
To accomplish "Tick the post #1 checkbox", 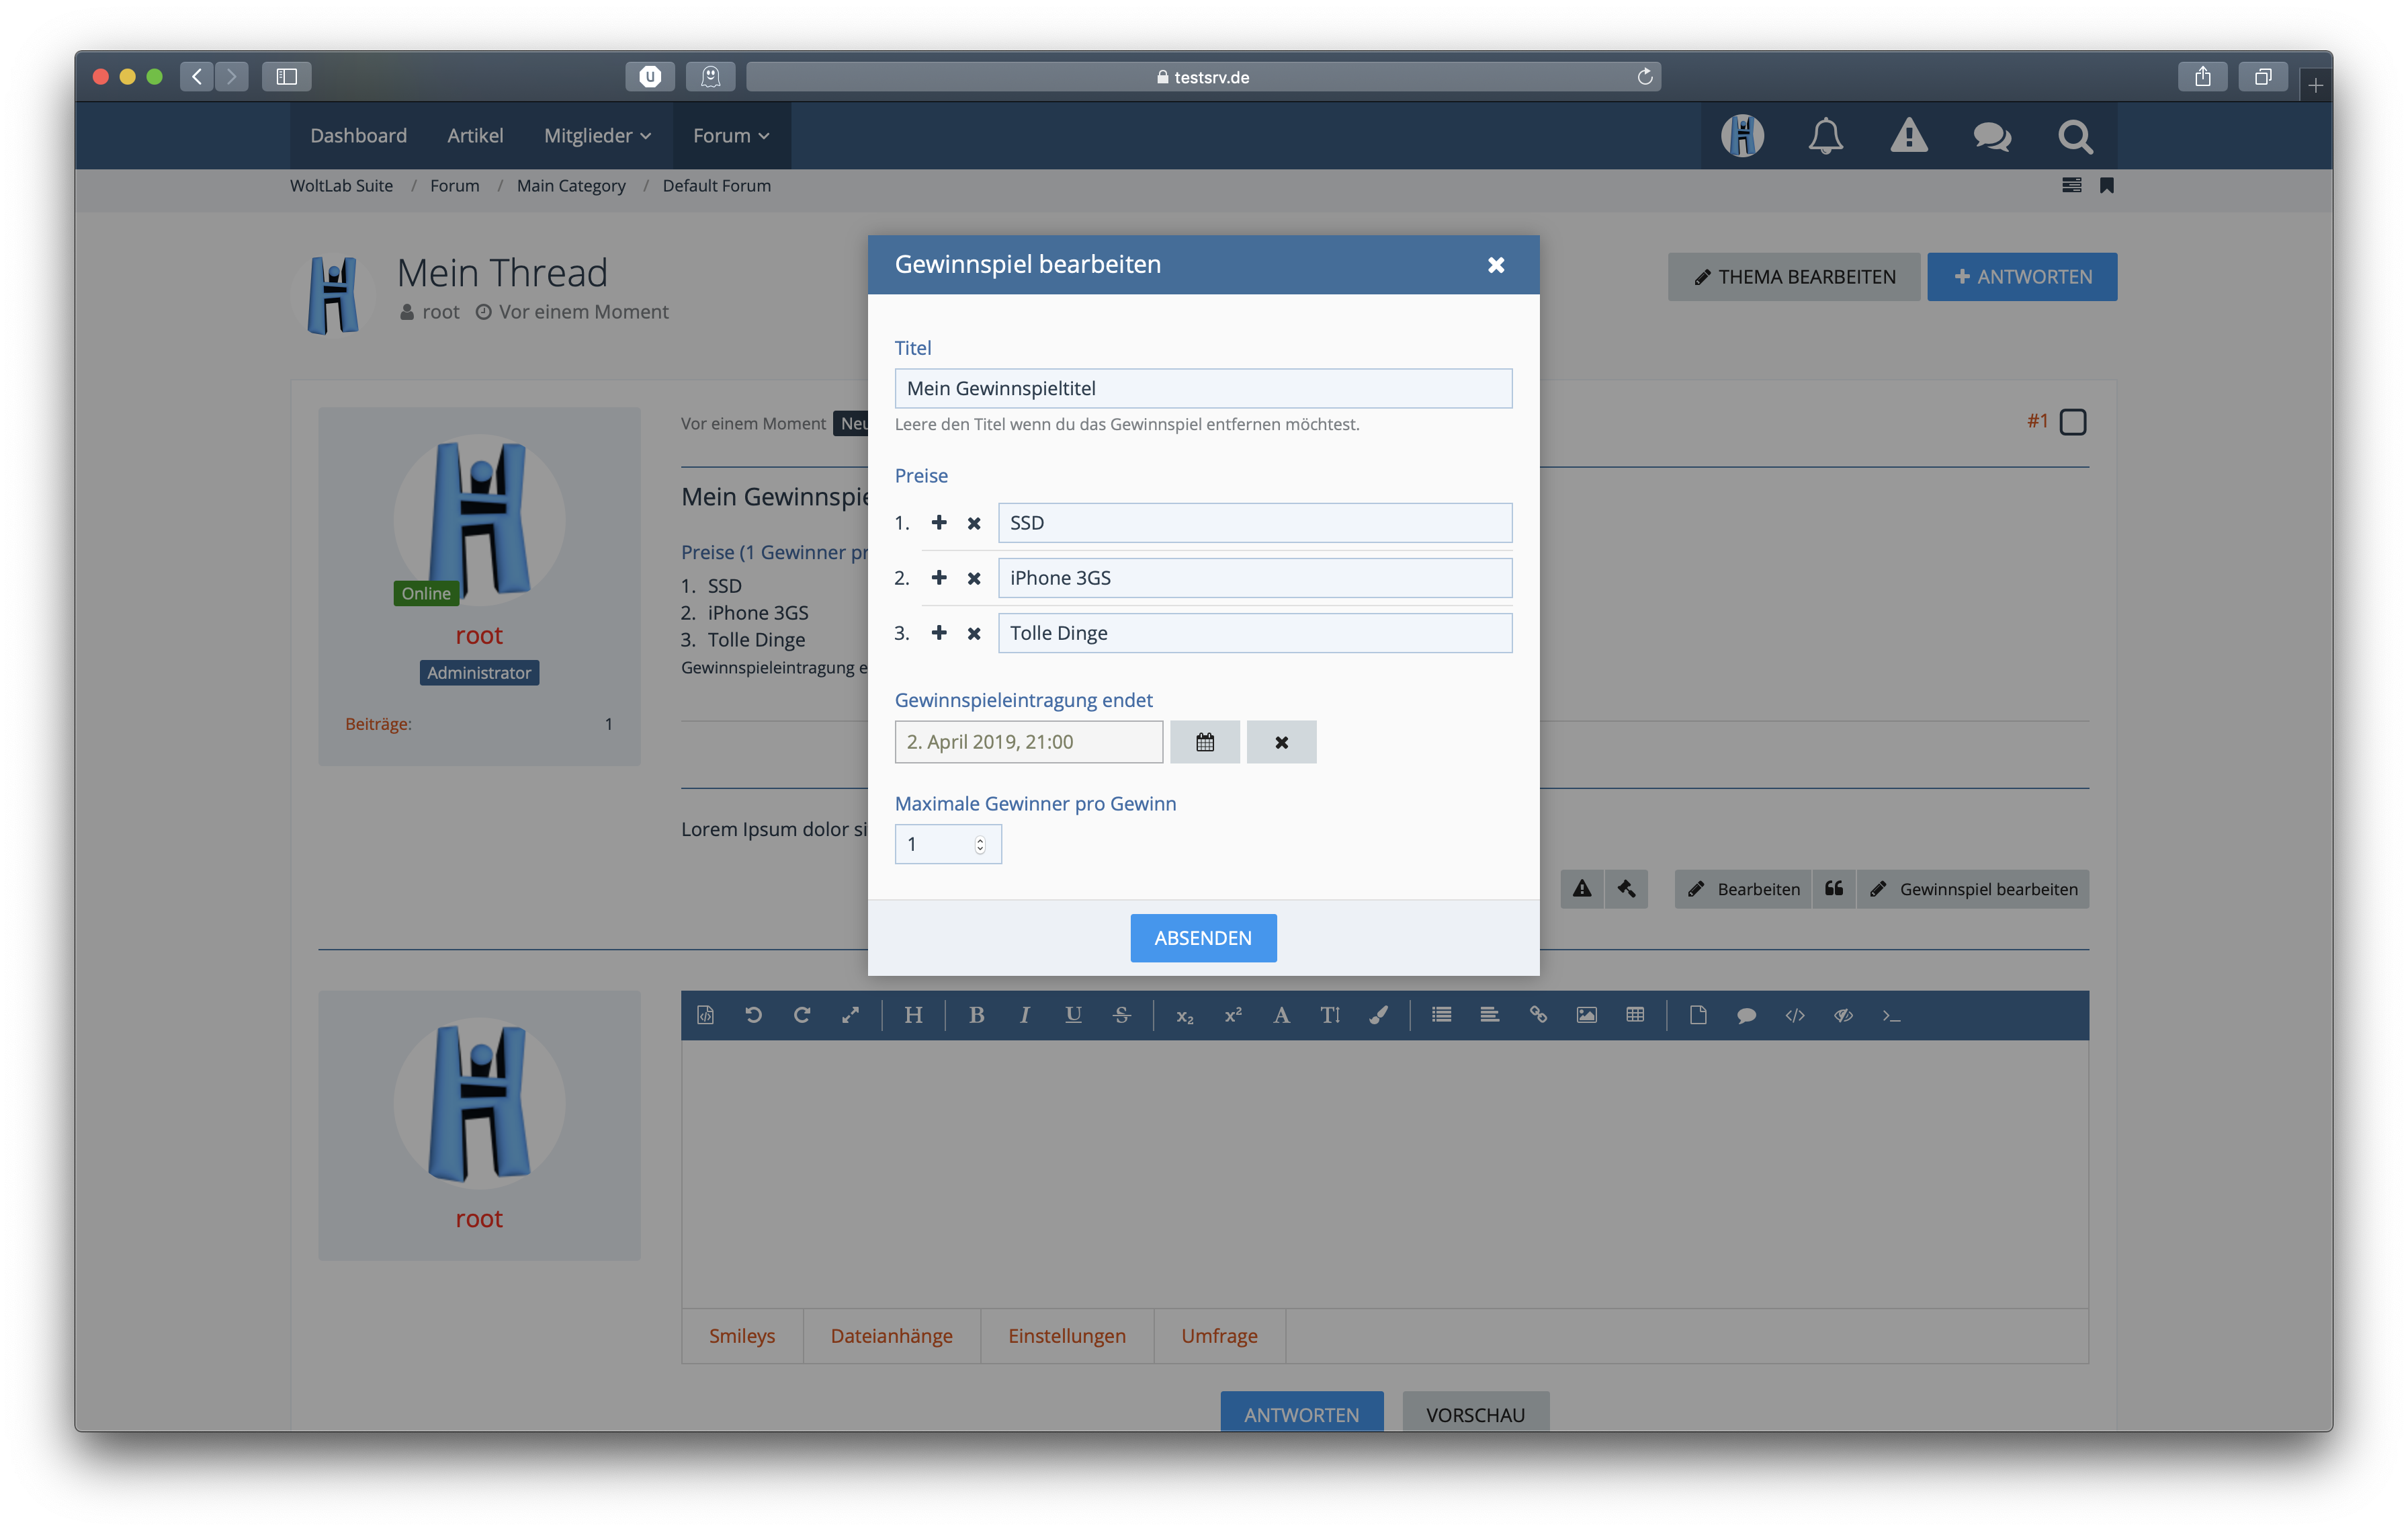I will [2072, 422].
